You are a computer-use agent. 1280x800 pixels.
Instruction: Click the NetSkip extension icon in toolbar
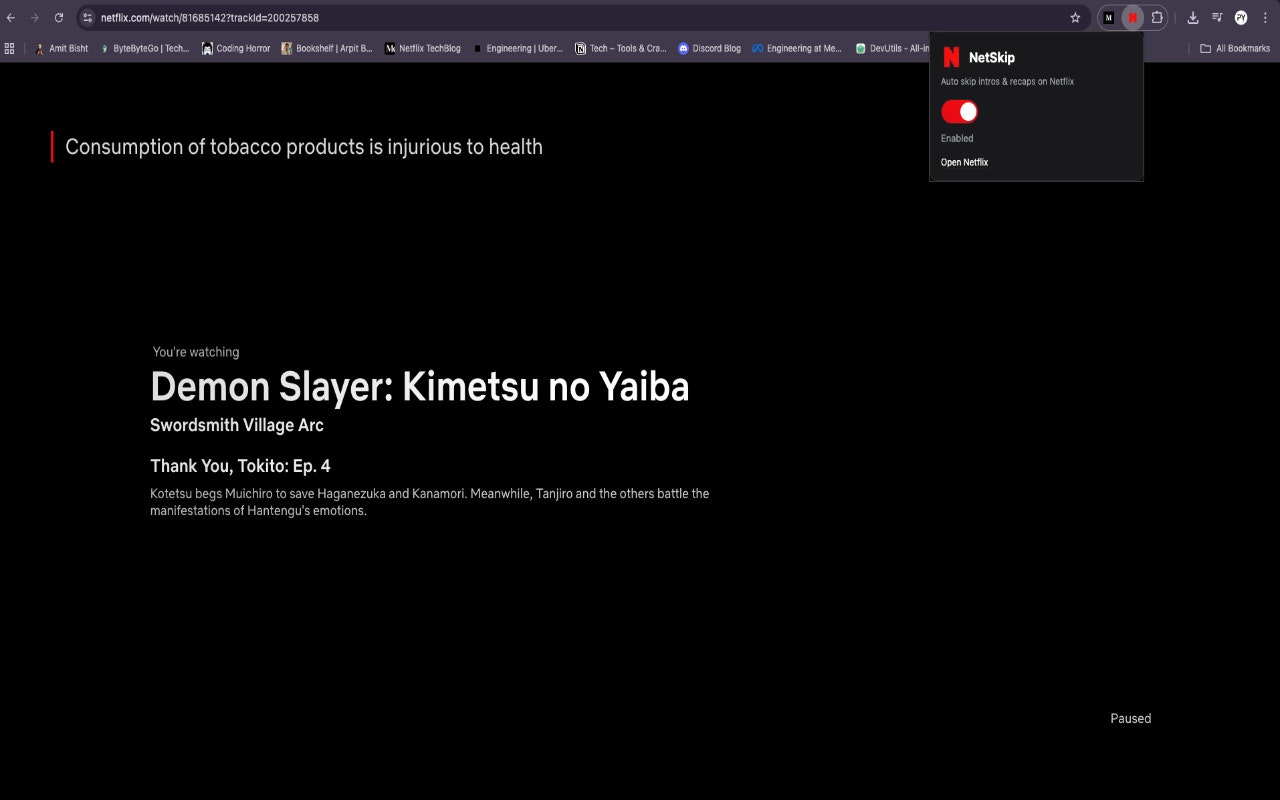coord(1132,18)
